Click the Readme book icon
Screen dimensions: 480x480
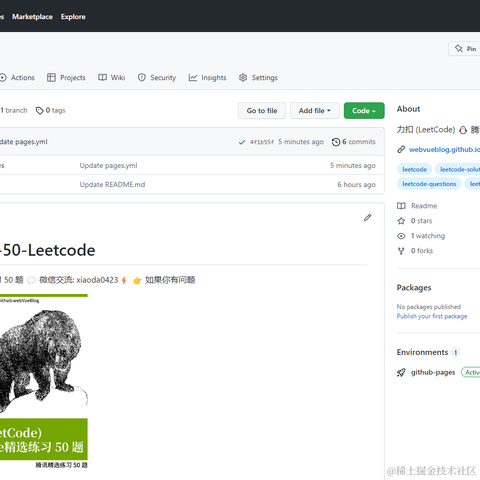[401, 206]
